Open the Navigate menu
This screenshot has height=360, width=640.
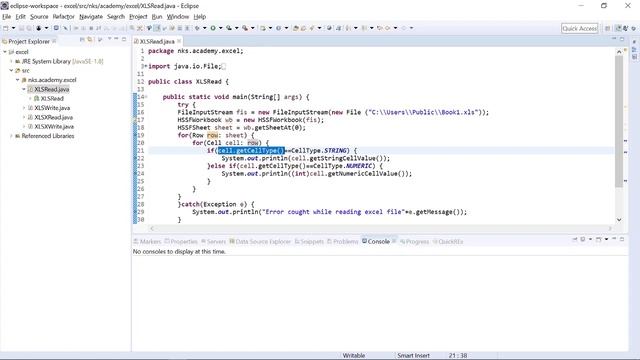point(91,17)
